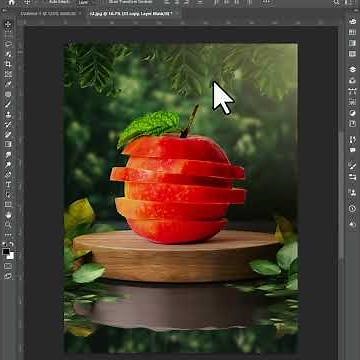Open the Adjustments panel half-circle icon
The image size is (360, 360).
tap(353, 113)
